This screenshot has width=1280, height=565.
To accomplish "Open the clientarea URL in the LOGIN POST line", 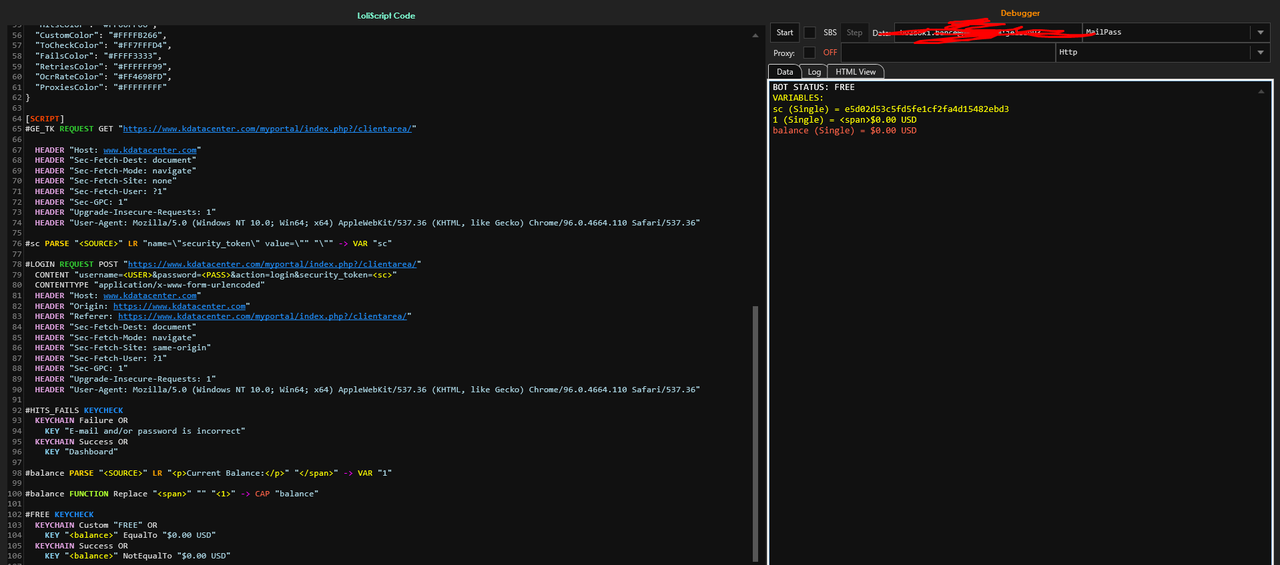I will coord(274,264).
